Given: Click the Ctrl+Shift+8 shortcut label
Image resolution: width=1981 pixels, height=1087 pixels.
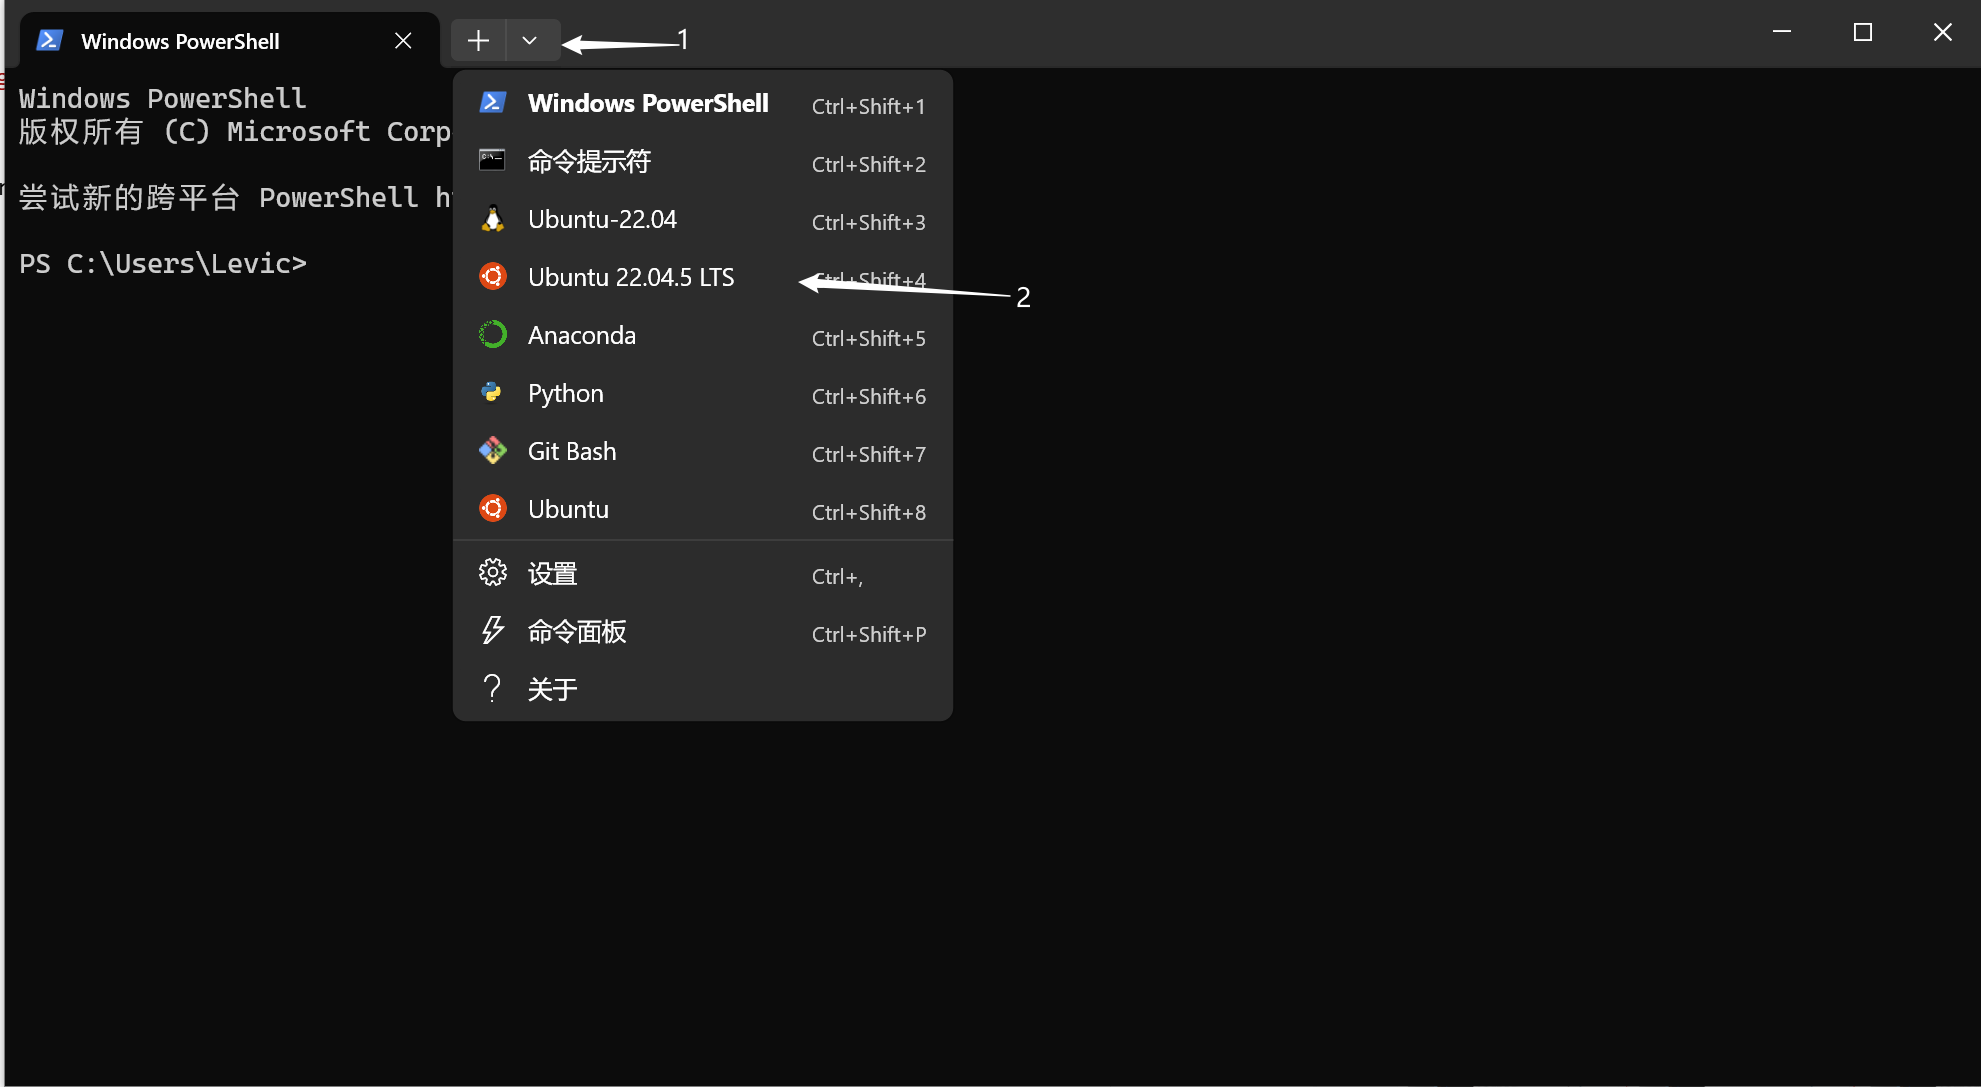Looking at the screenshot, I should 868,512.
